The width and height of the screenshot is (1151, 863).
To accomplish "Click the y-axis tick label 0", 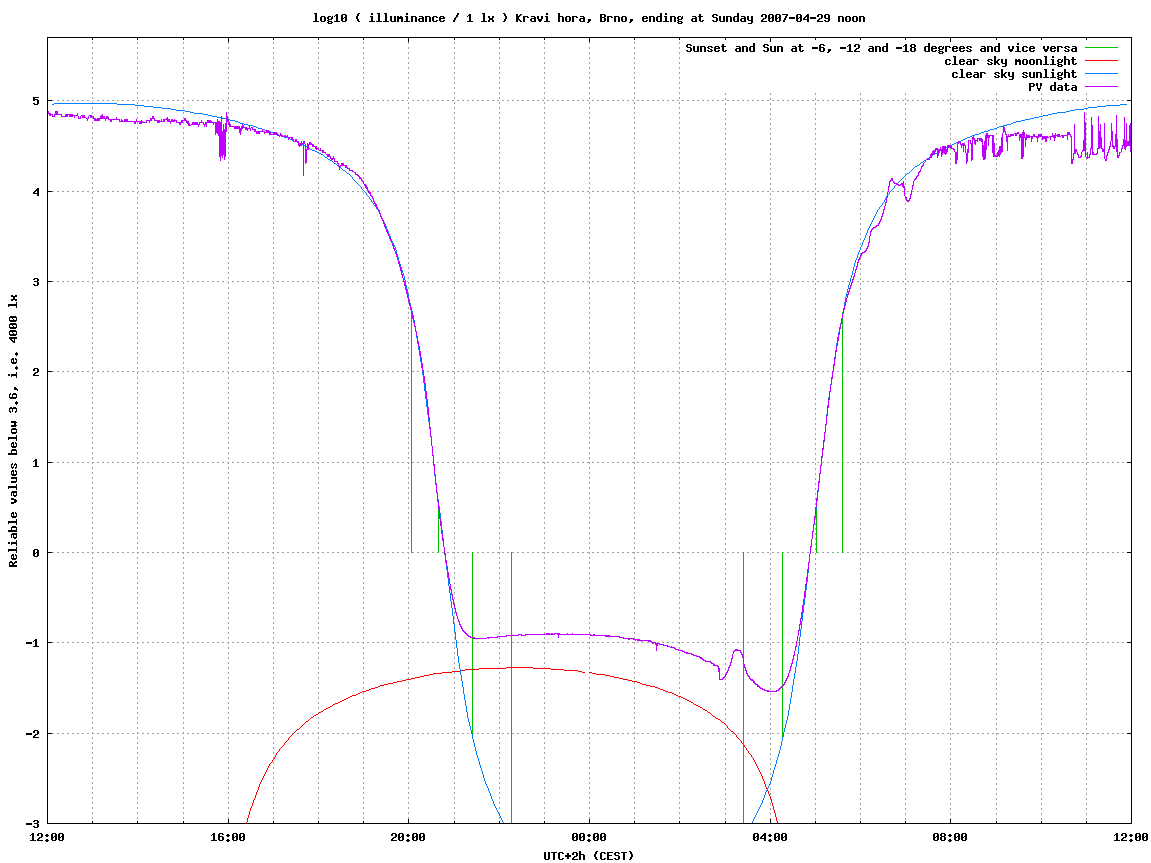I will 36,553.
